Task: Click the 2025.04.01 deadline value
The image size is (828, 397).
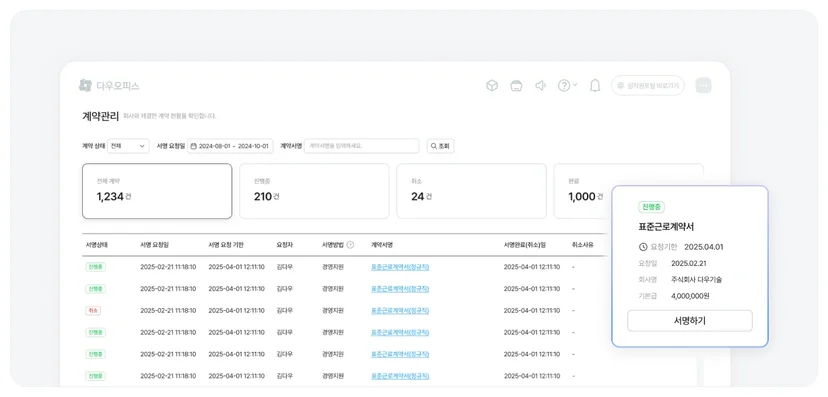Action: (704, 247)
